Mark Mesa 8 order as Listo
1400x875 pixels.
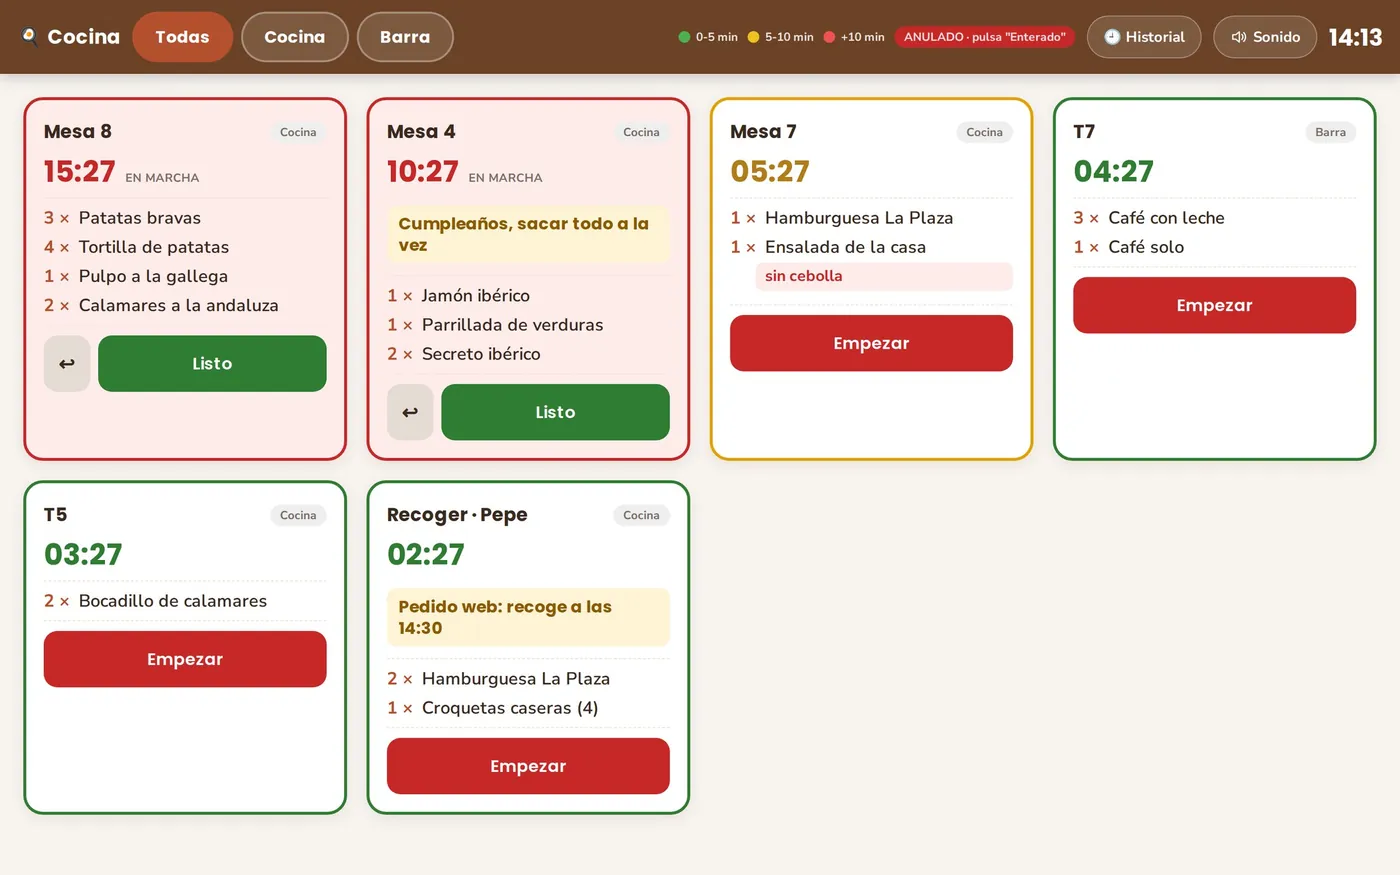(212, 364)
